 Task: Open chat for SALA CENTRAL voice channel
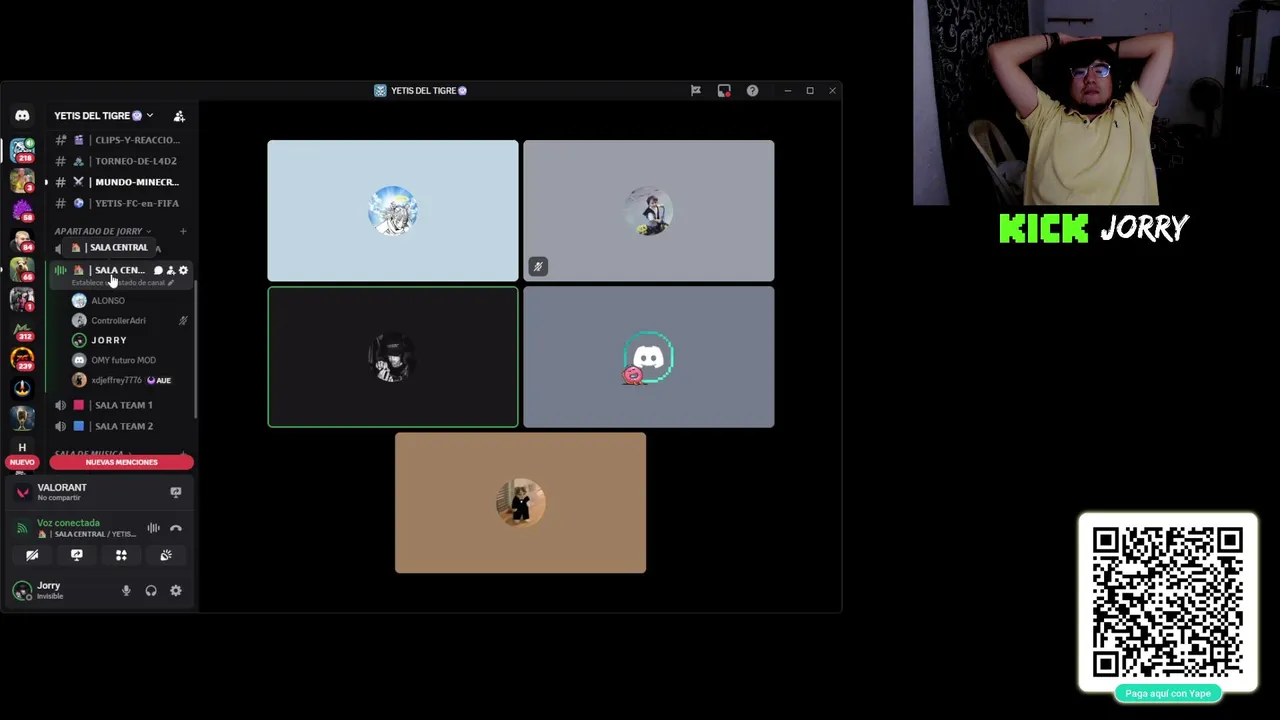[158, 271]
